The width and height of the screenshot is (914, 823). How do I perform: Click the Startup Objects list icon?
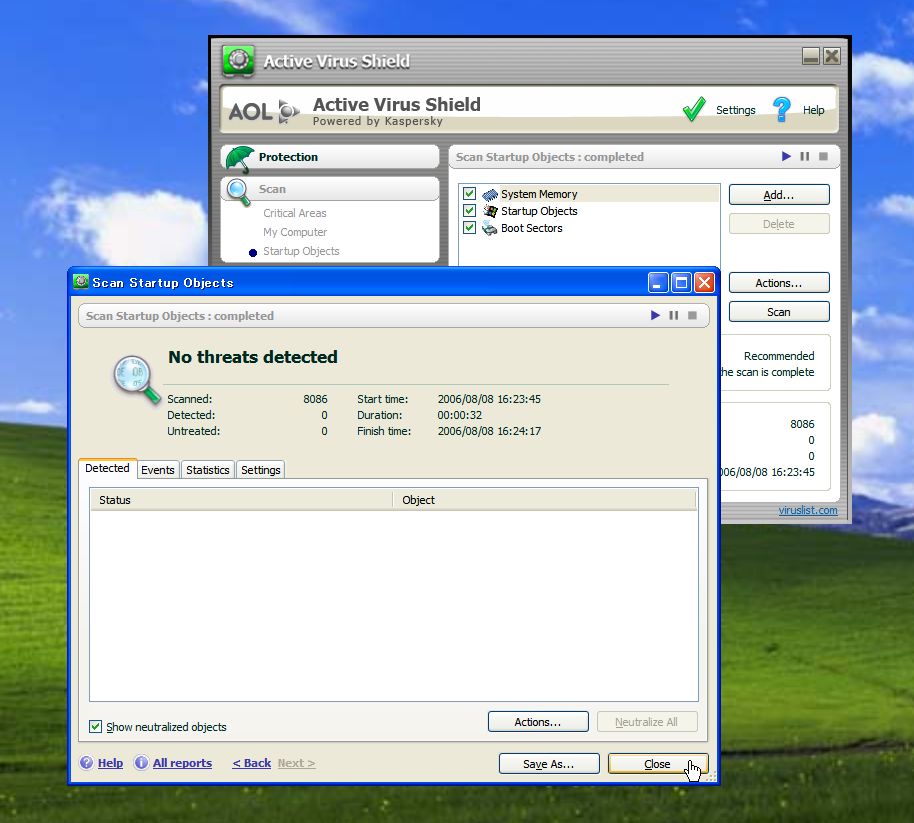click(490, 211)
